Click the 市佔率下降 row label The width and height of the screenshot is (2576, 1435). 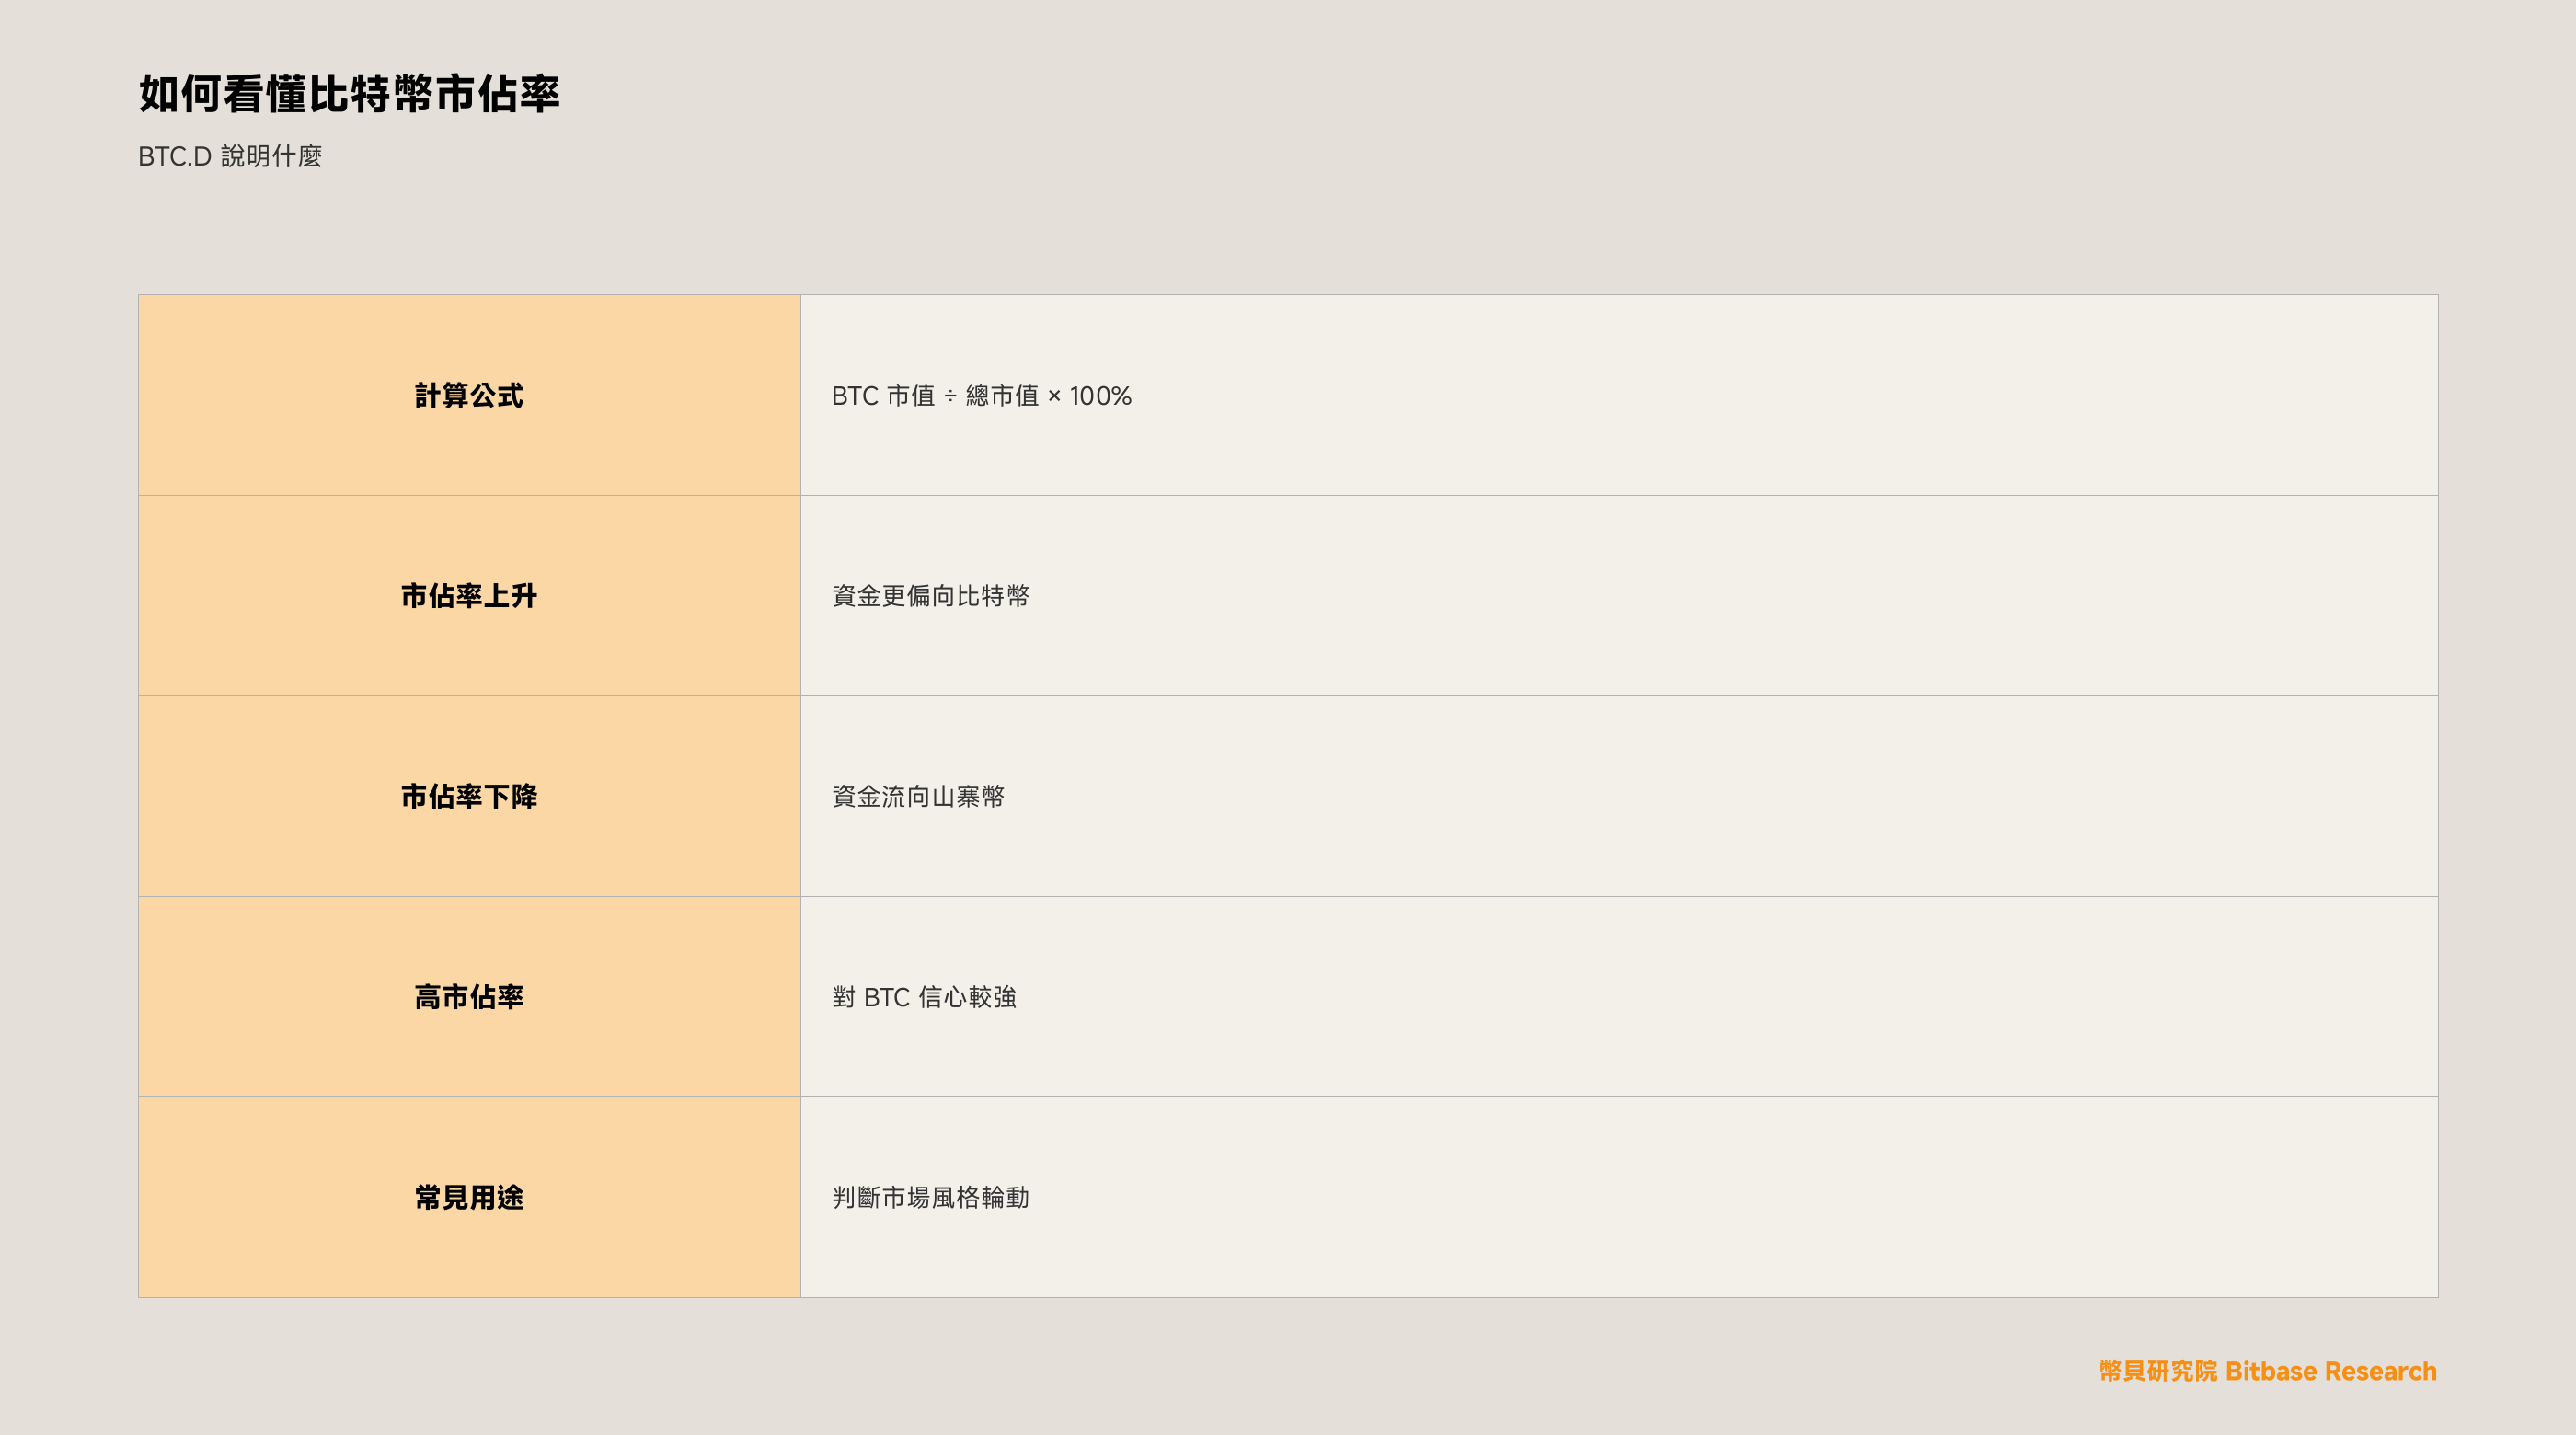tap(469, 796)
